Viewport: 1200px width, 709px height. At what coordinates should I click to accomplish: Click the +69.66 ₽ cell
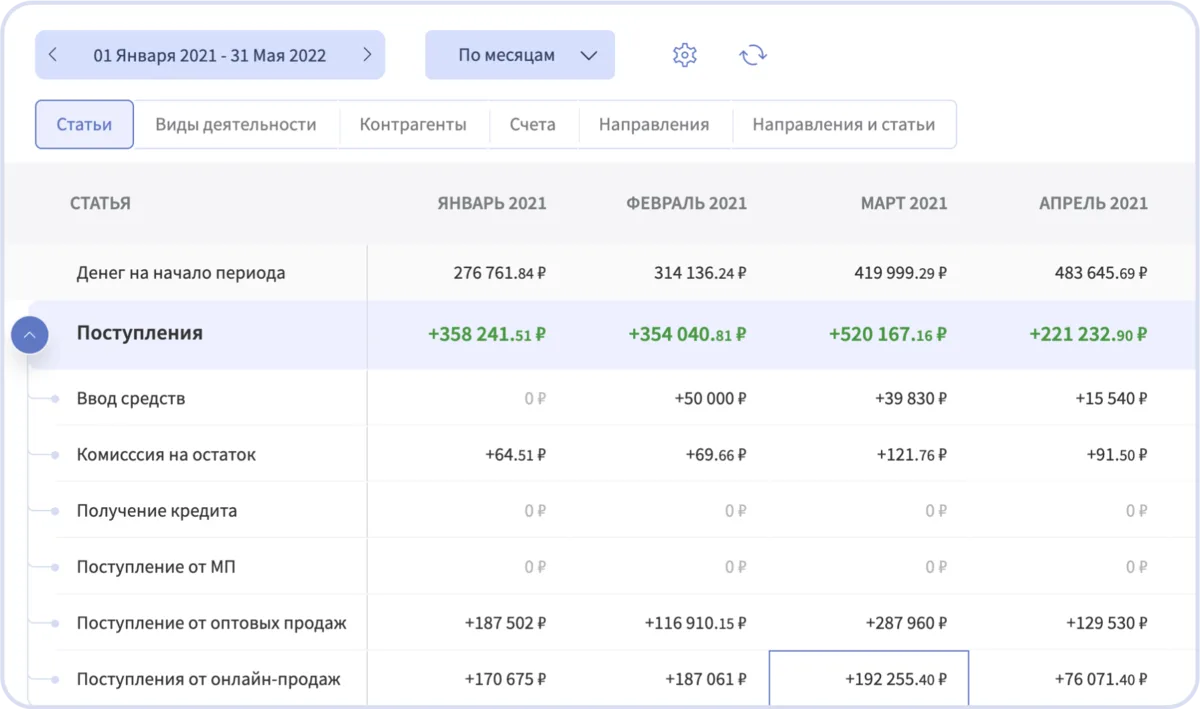(x=716, y=454)
